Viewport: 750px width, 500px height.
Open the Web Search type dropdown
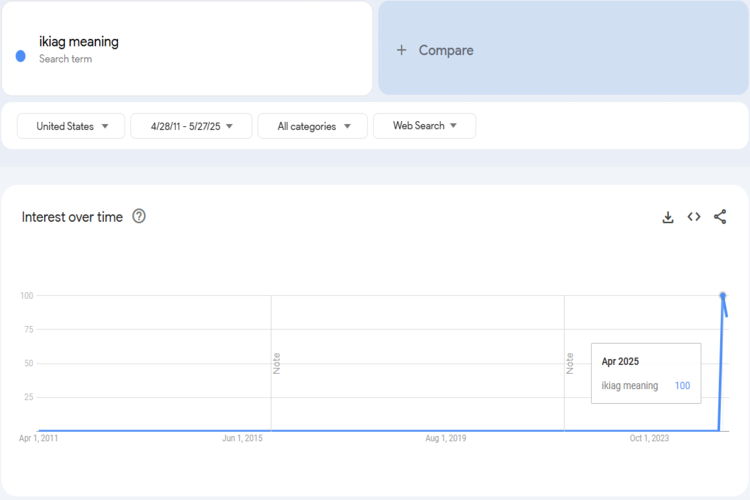click(x=424, y=126)
